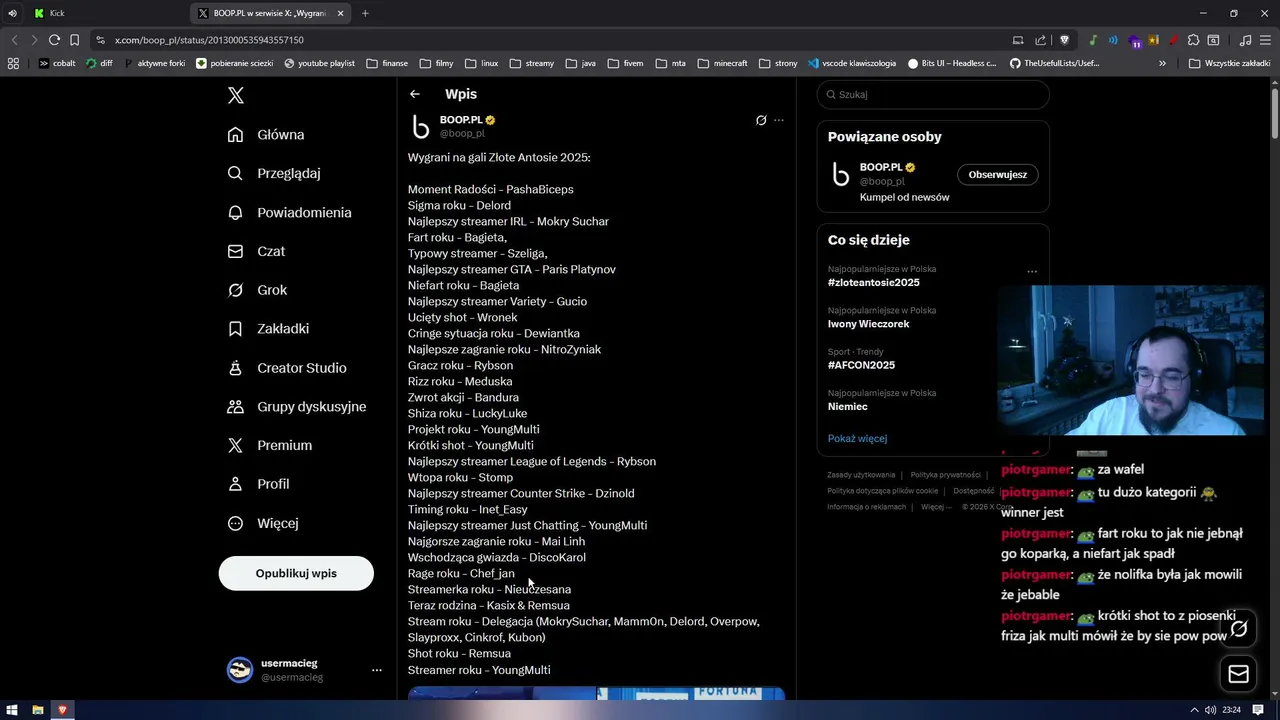The height and width of the screenshot is (720, 1280).
Task: Open the green music note extension
Action: 1093,40
